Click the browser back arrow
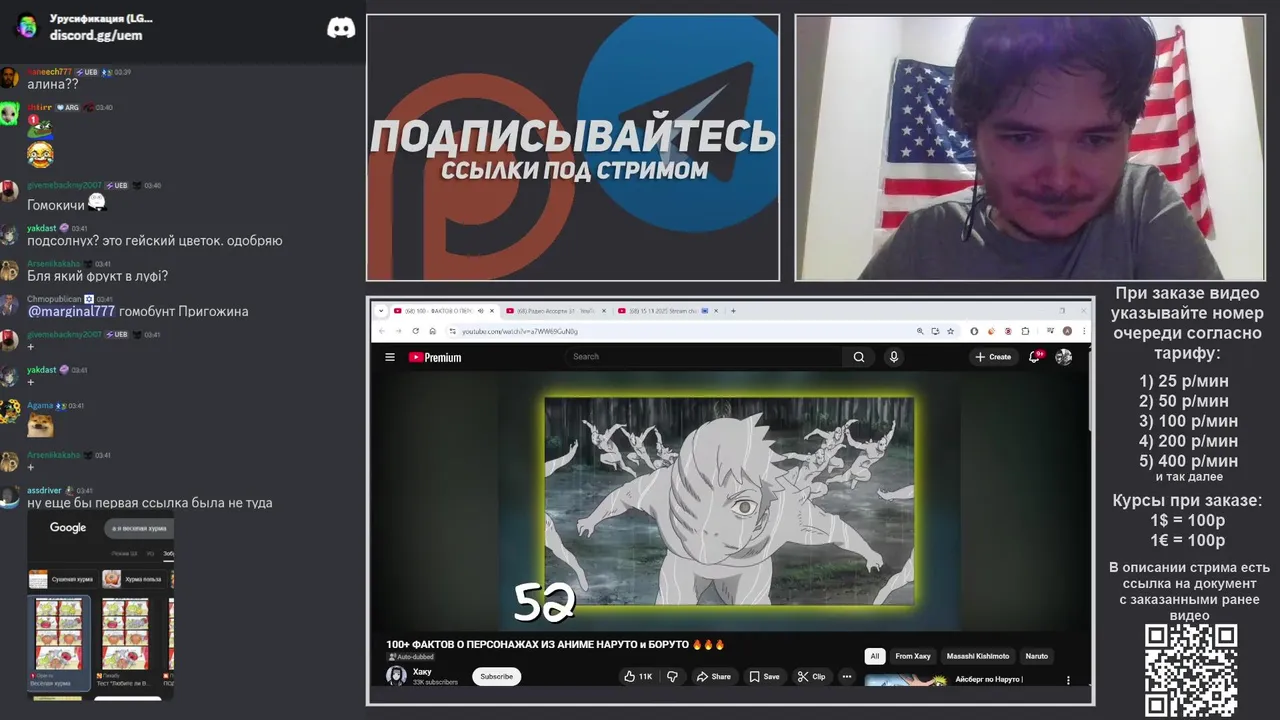The width and height of the screenshot is (1280, 720). coord(381,331)
